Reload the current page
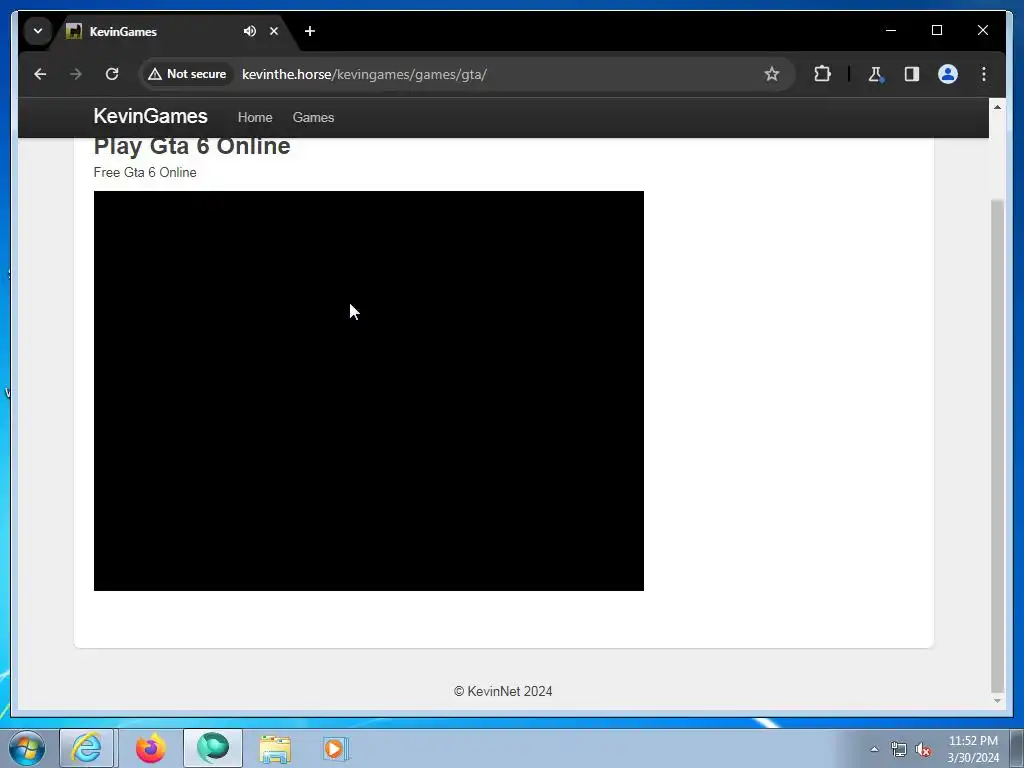Viewport: 1024px width, 768px height. coord(112,74)
